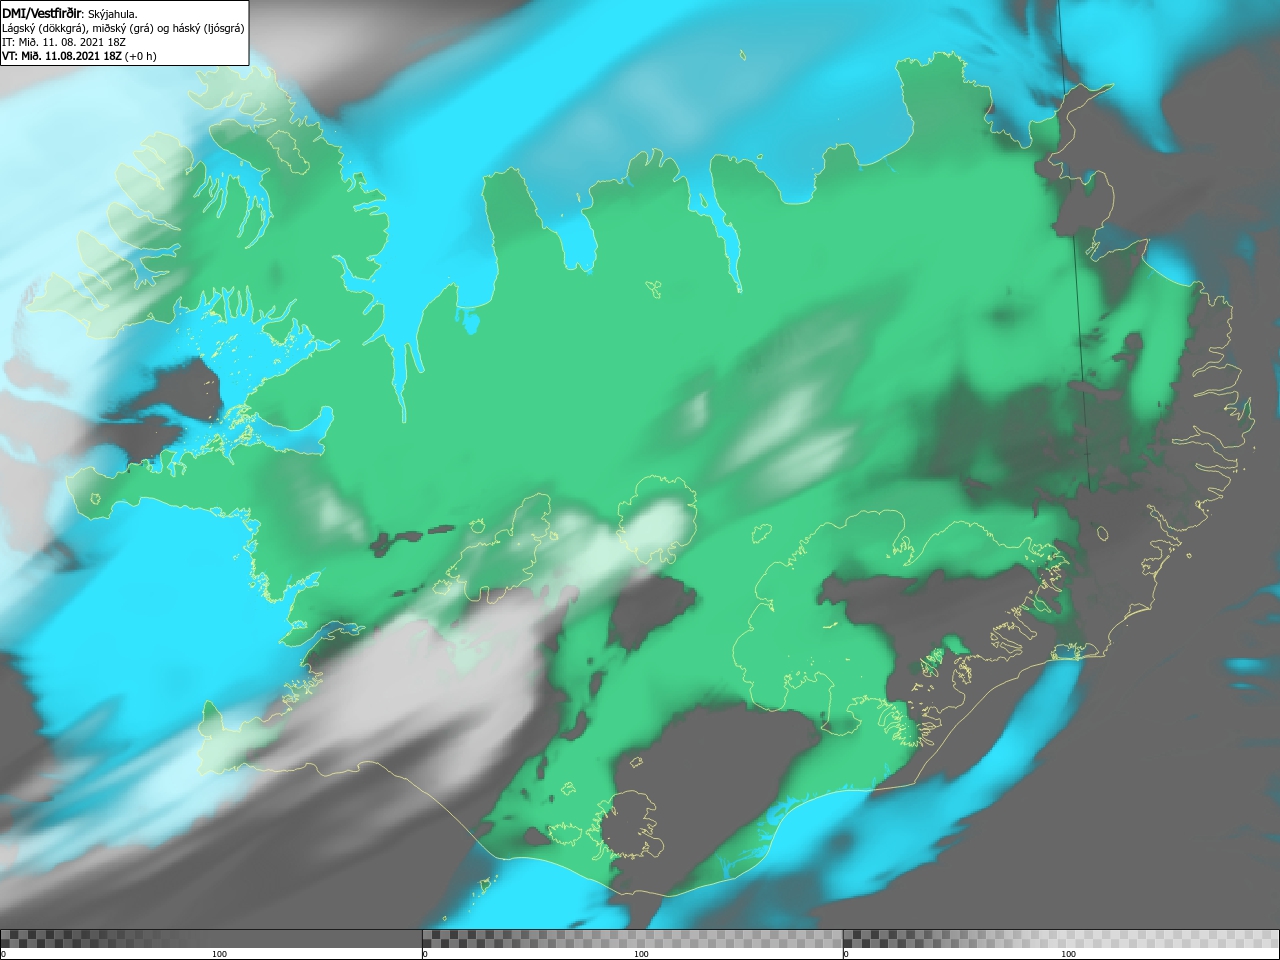The width and height of the screenshot is (1280, 960).
Task: Click the '100' label under the middle scale bar
Action: tap(641, 954)
